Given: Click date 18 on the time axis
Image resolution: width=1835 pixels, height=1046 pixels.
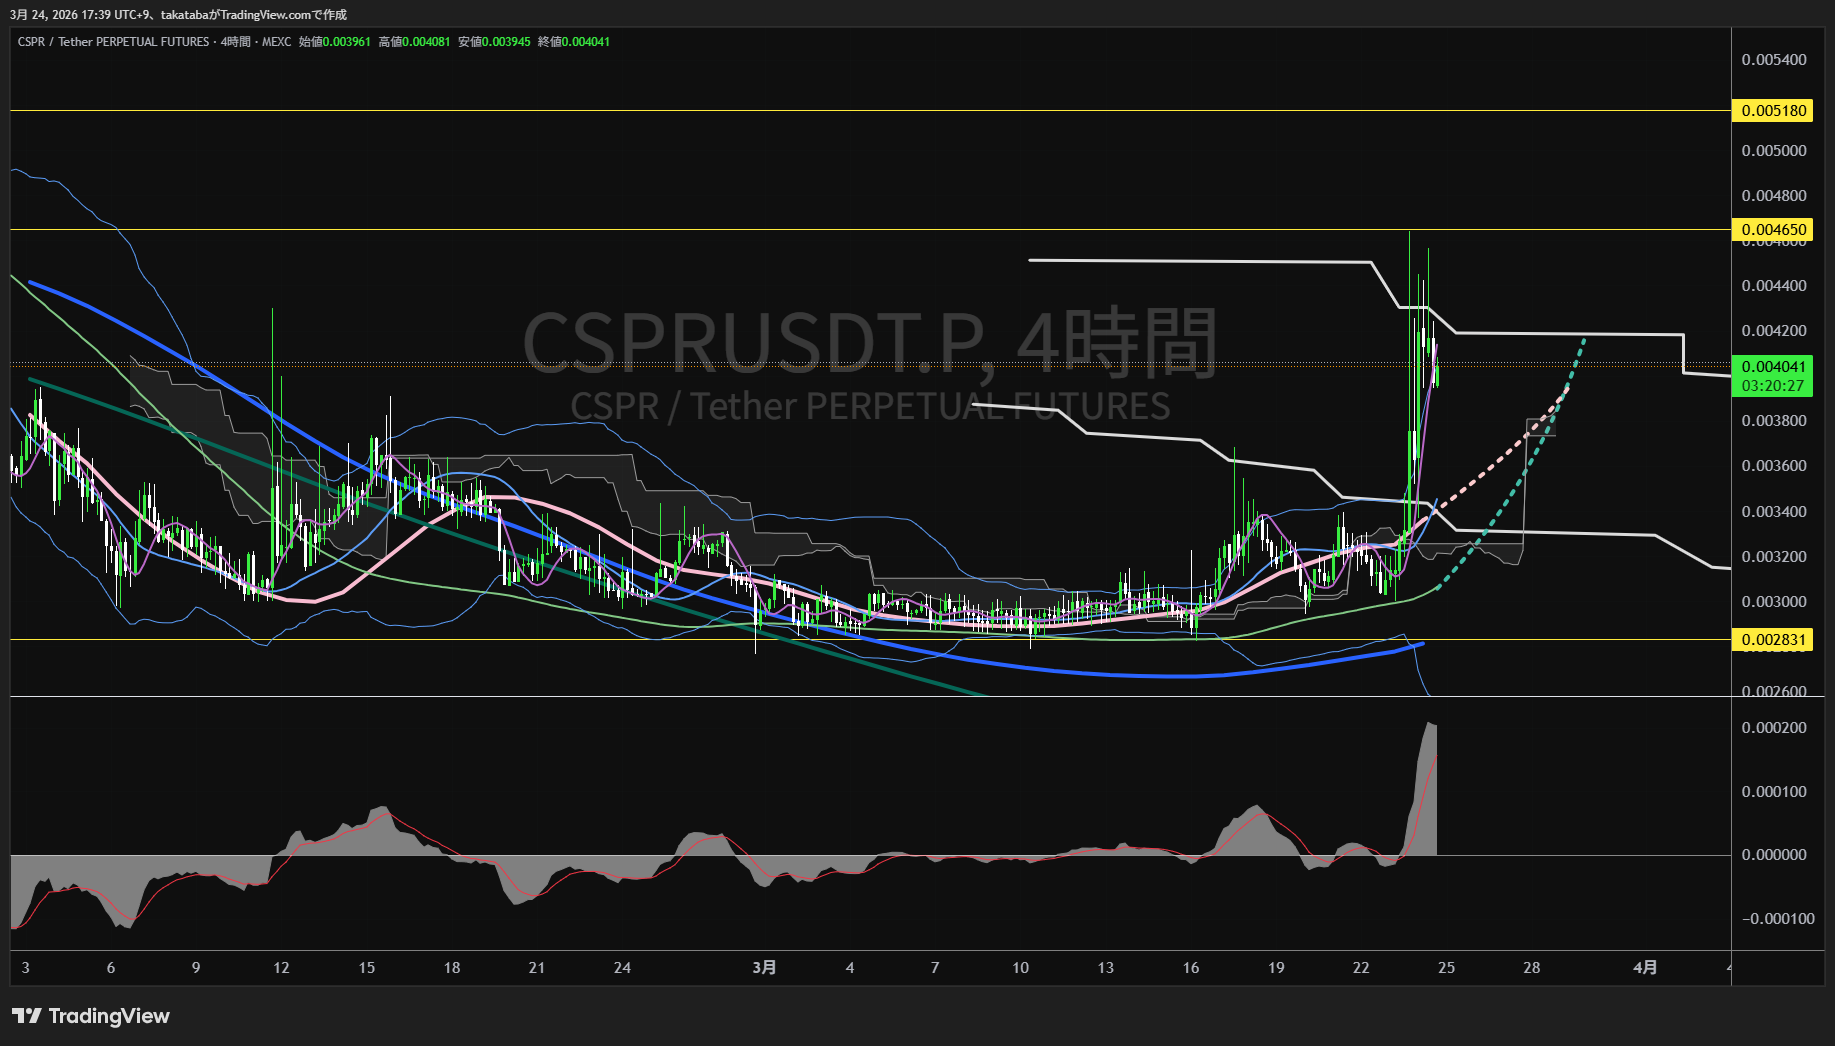Looking at the screenshot, I should [452, 967].
